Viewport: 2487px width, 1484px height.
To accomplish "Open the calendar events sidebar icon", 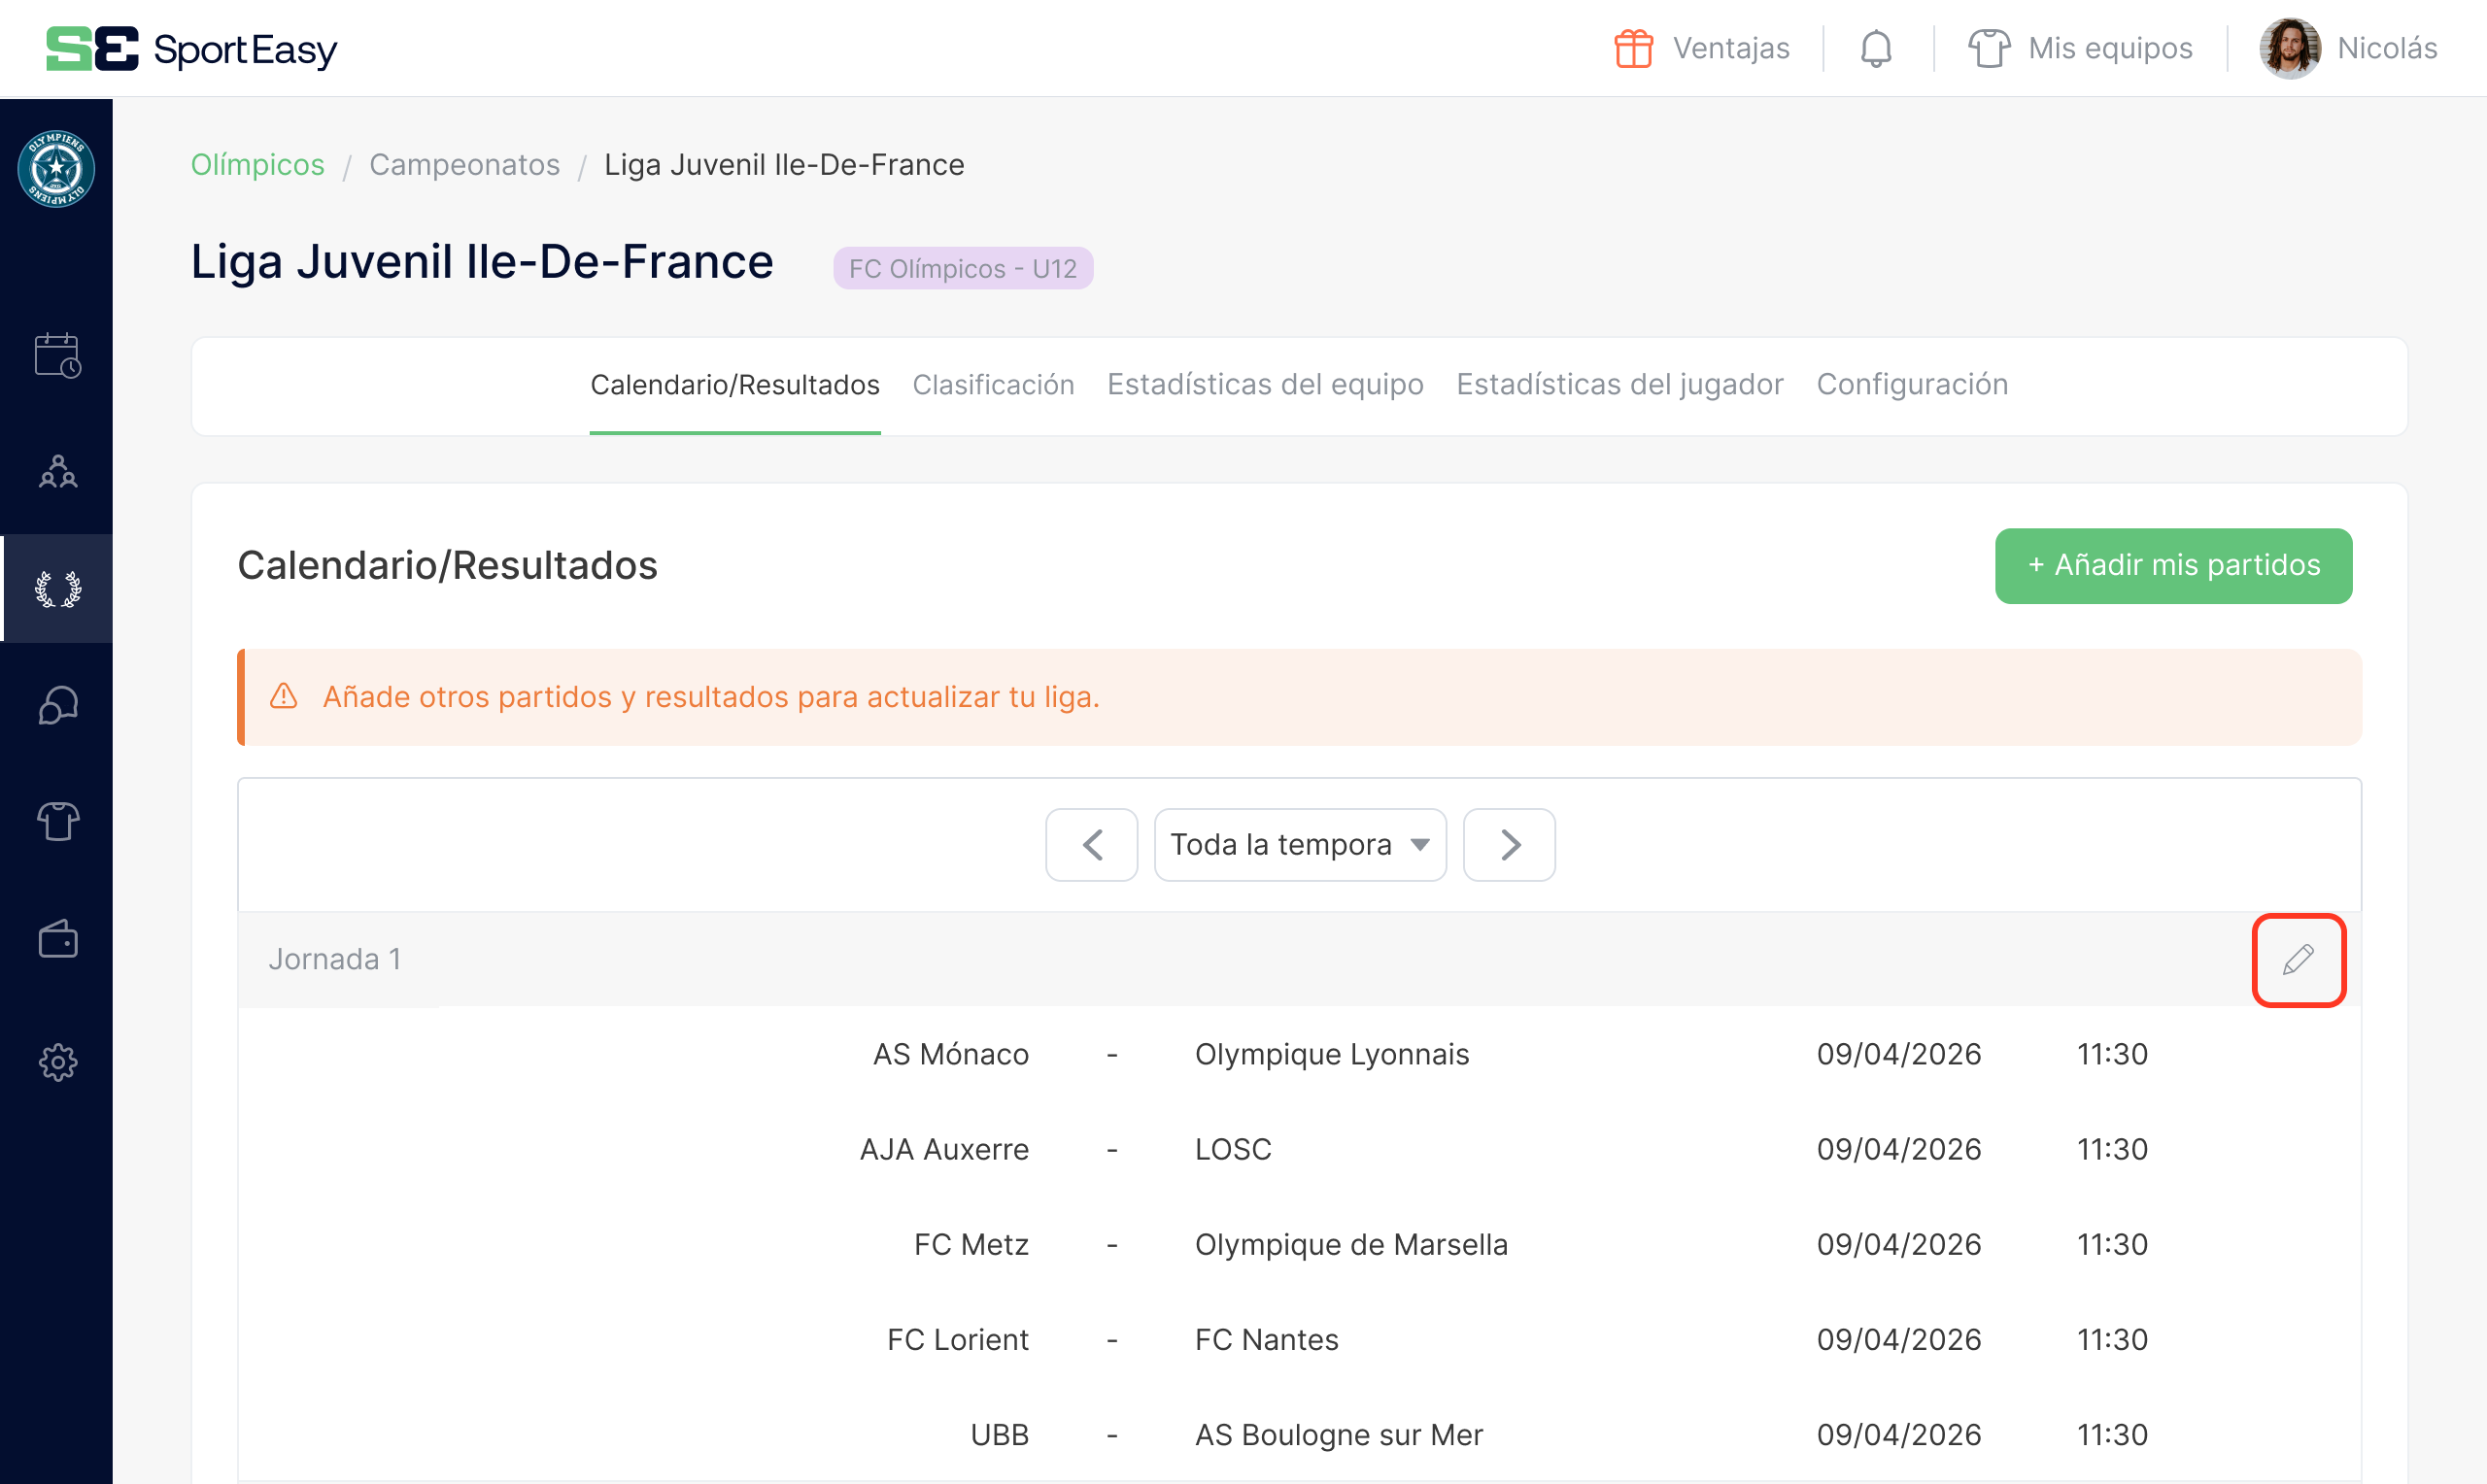I will pos(58,355).
